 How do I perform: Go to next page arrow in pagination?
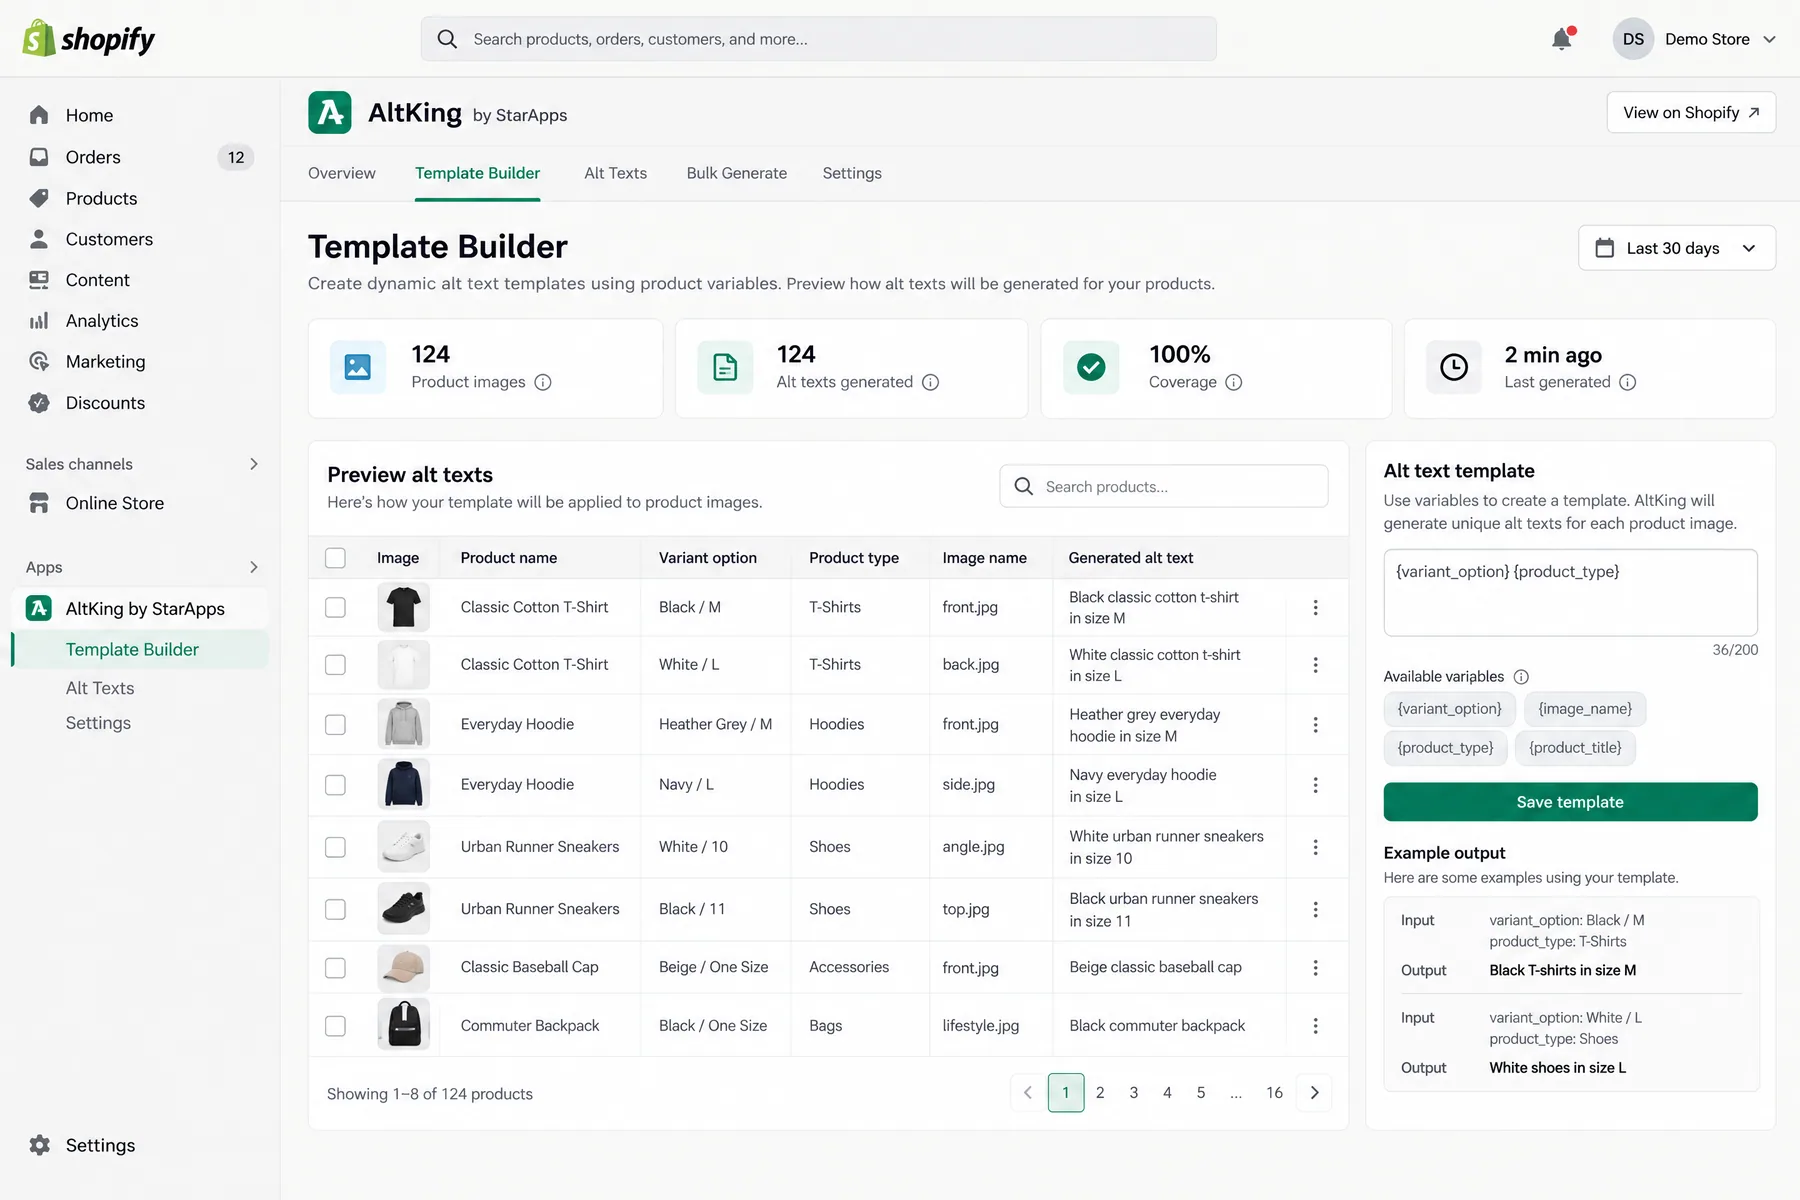(x=1314, y=1093)
